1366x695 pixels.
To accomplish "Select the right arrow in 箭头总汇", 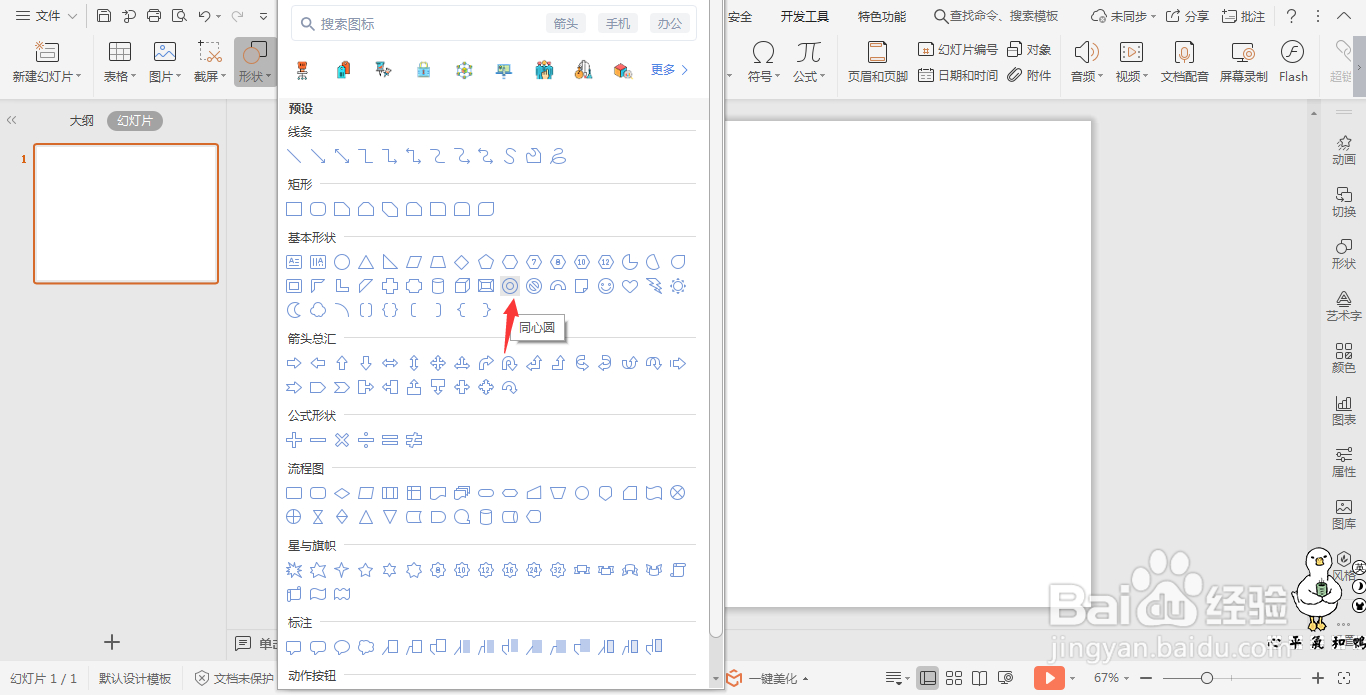I will pos(294,363).
